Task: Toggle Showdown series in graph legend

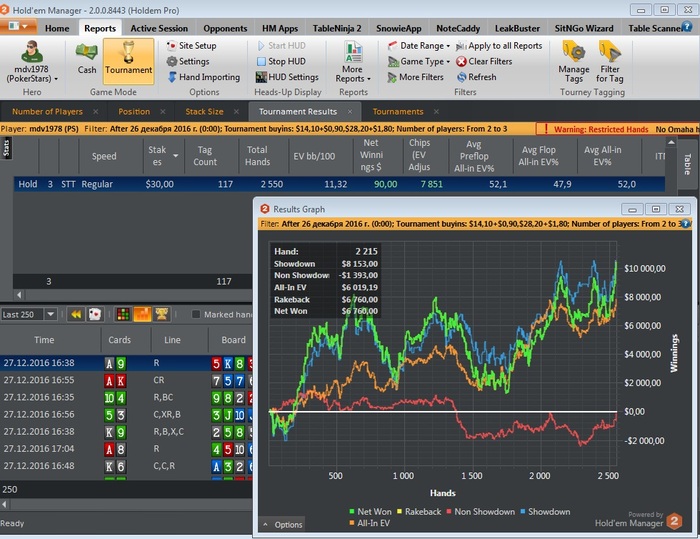Action: 545,512
